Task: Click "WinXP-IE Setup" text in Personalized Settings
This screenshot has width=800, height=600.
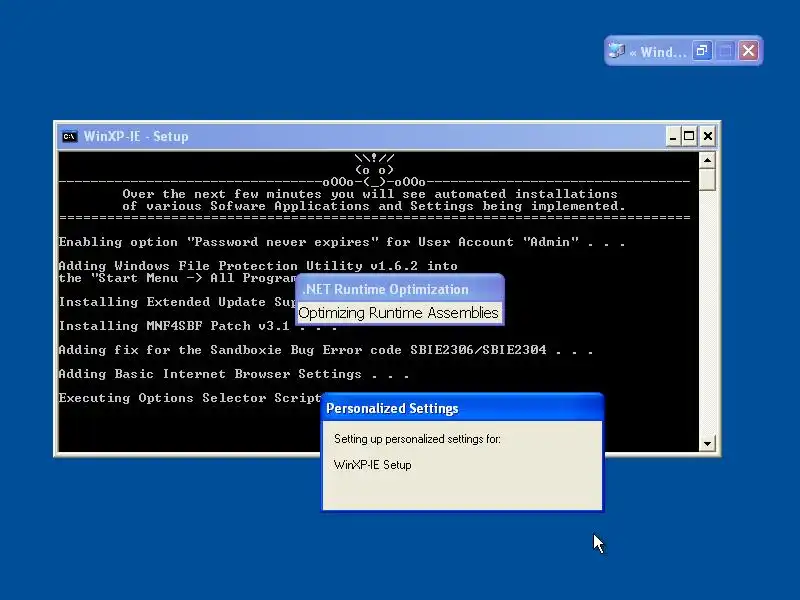Action: pos(372,465)
